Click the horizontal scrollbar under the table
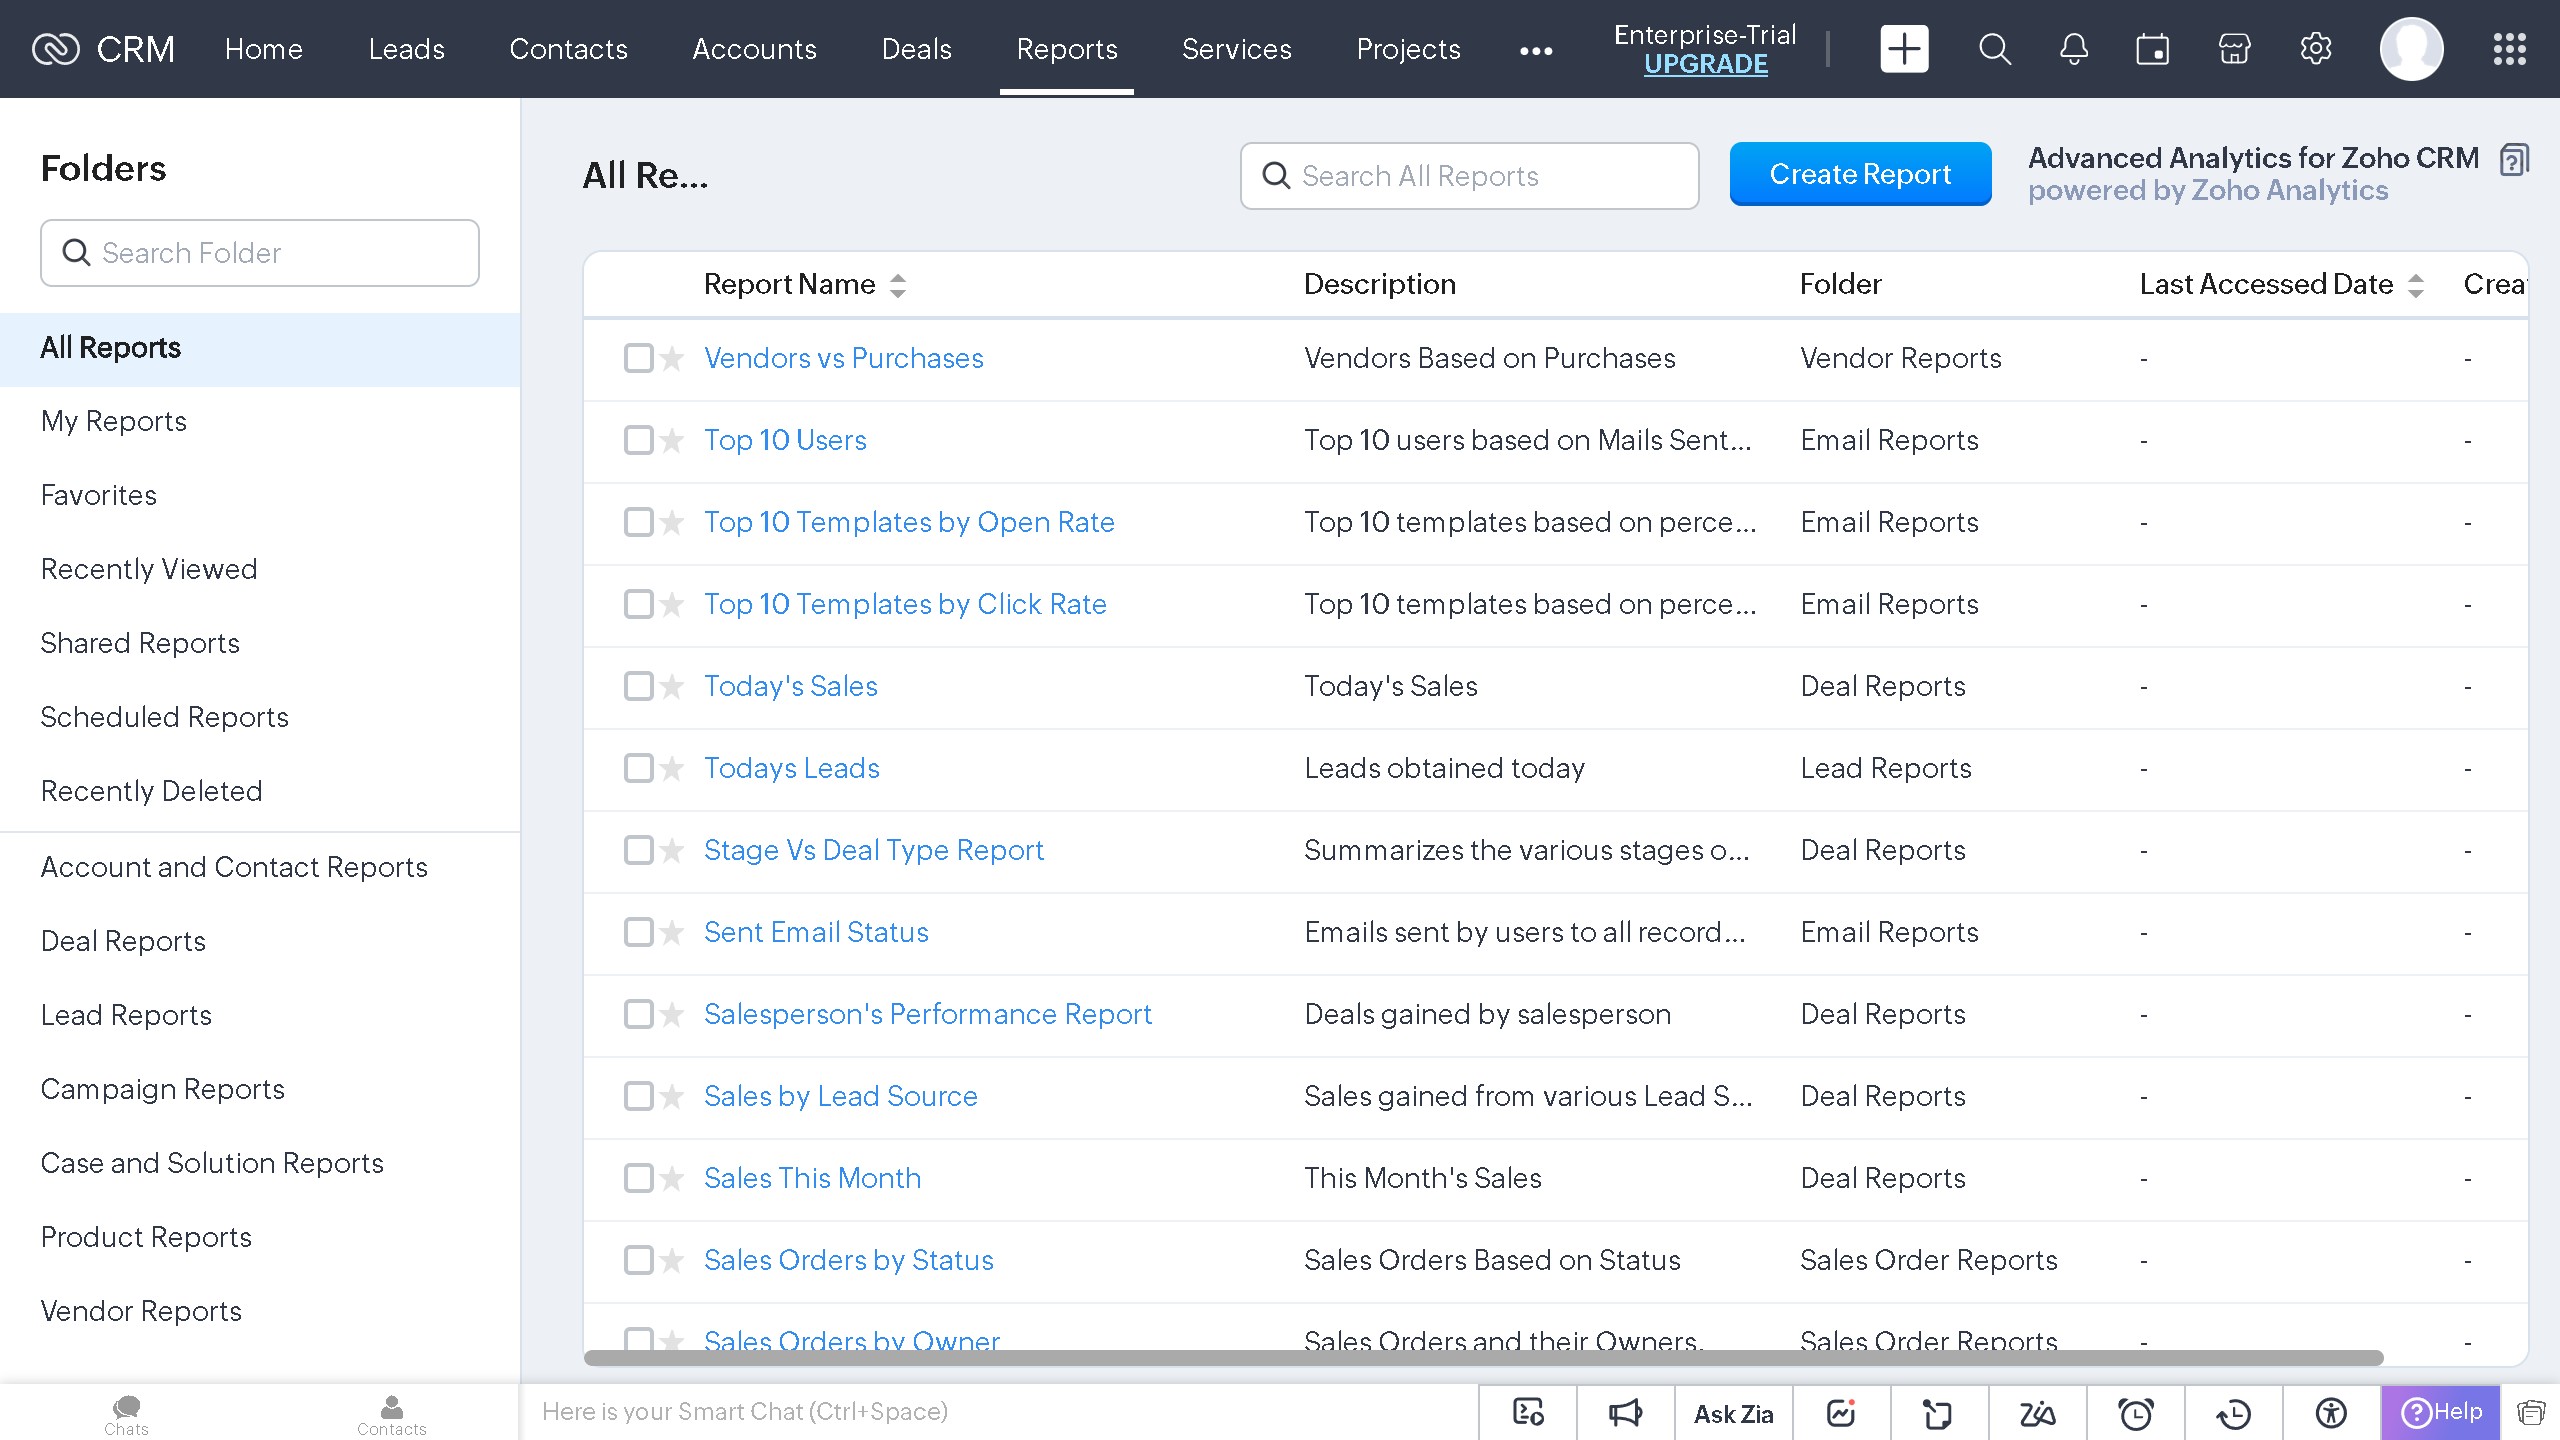Viewport: 2560px width, 1440px height. (1482, 1358)
